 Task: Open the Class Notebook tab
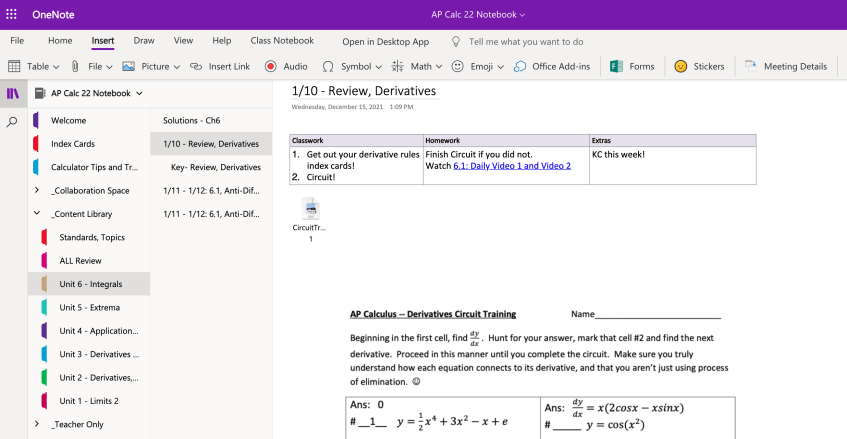(282, 41)
